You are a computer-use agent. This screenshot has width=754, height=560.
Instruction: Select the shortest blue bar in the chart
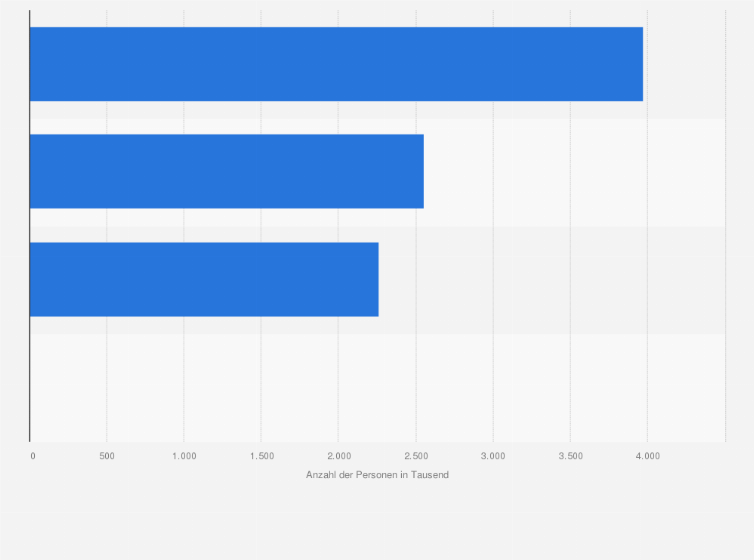point(204,279)
